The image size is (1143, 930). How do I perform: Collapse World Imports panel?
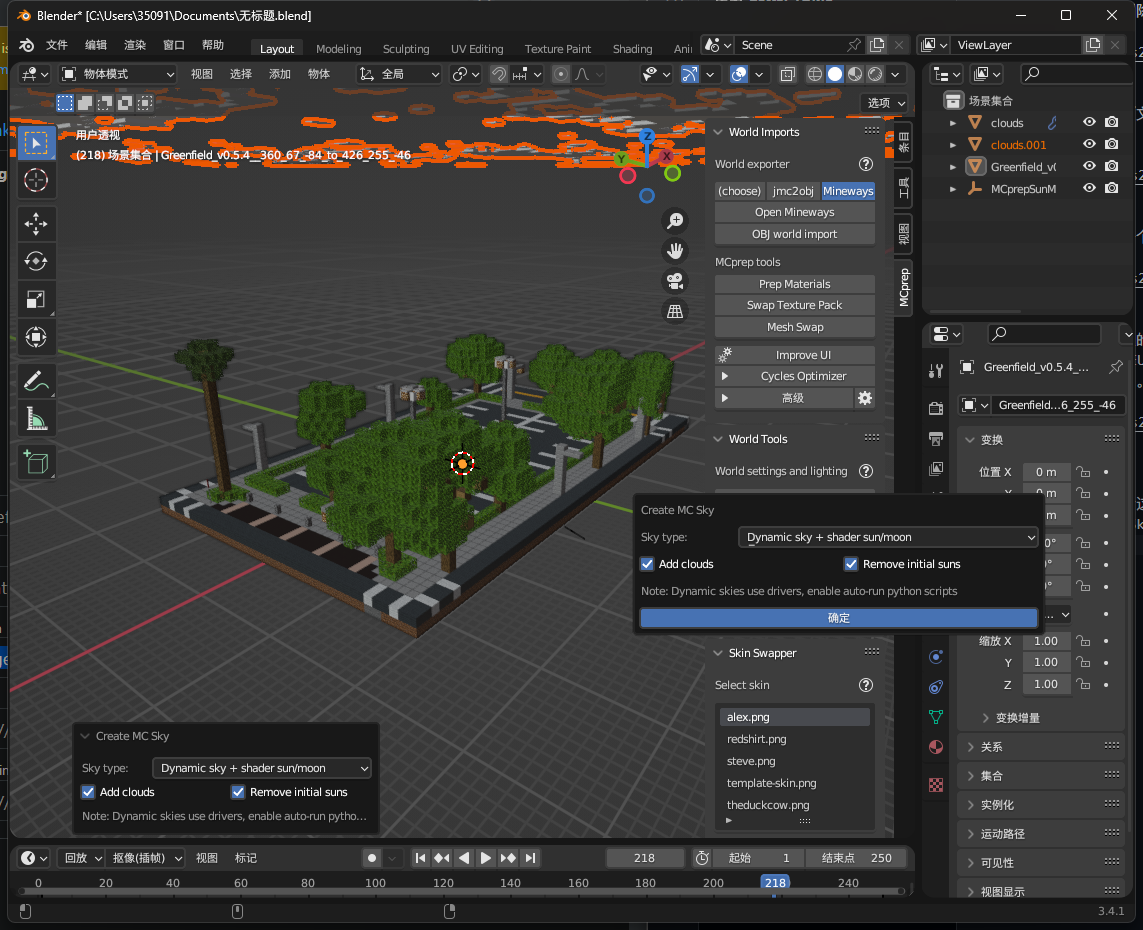(x=718, y=132)
